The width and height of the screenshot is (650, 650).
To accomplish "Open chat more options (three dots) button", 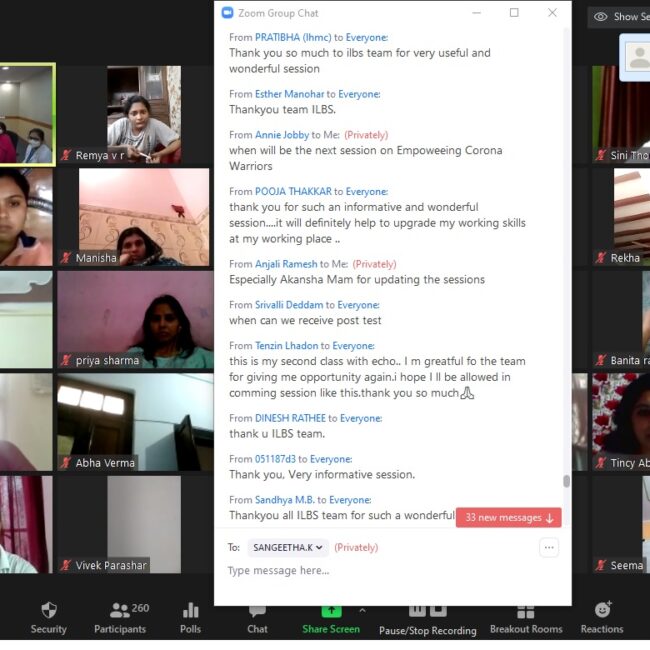I will click(x=548, y=547).
